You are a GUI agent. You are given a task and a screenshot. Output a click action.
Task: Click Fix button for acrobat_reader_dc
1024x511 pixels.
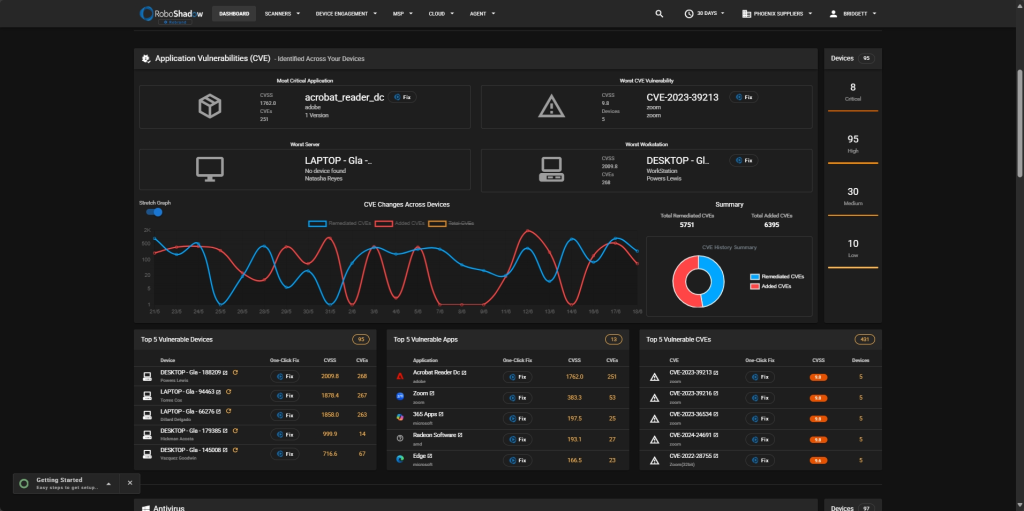tap(402, 97)
